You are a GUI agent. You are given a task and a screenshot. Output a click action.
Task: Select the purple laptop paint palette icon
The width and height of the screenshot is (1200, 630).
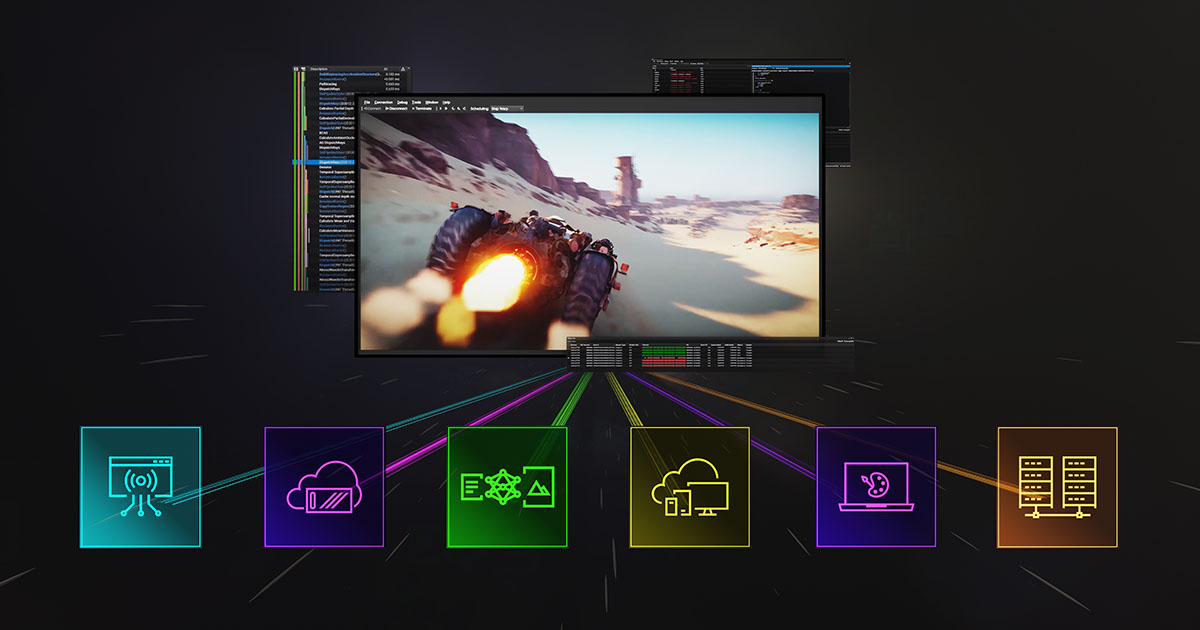(x=876, y=487)
